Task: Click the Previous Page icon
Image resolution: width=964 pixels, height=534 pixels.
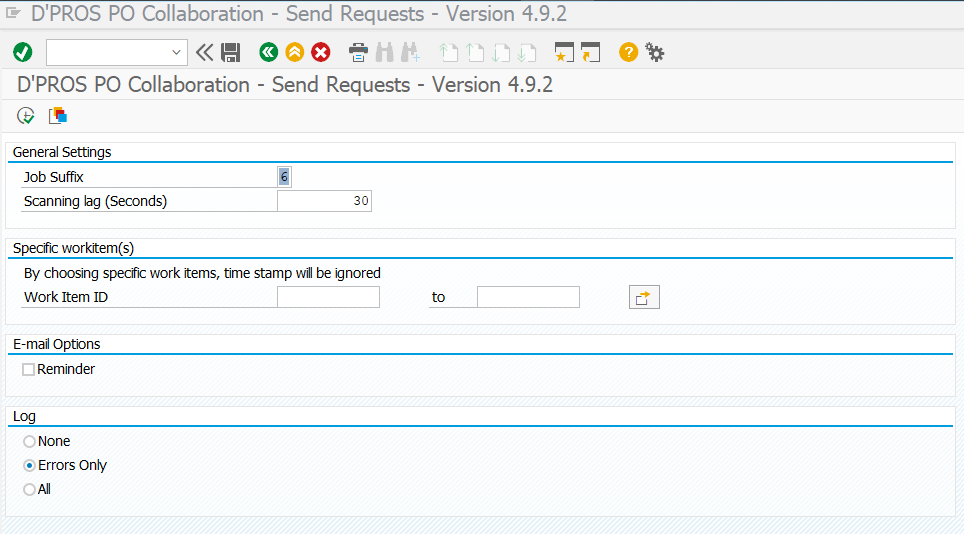Action: click(475, 52)
